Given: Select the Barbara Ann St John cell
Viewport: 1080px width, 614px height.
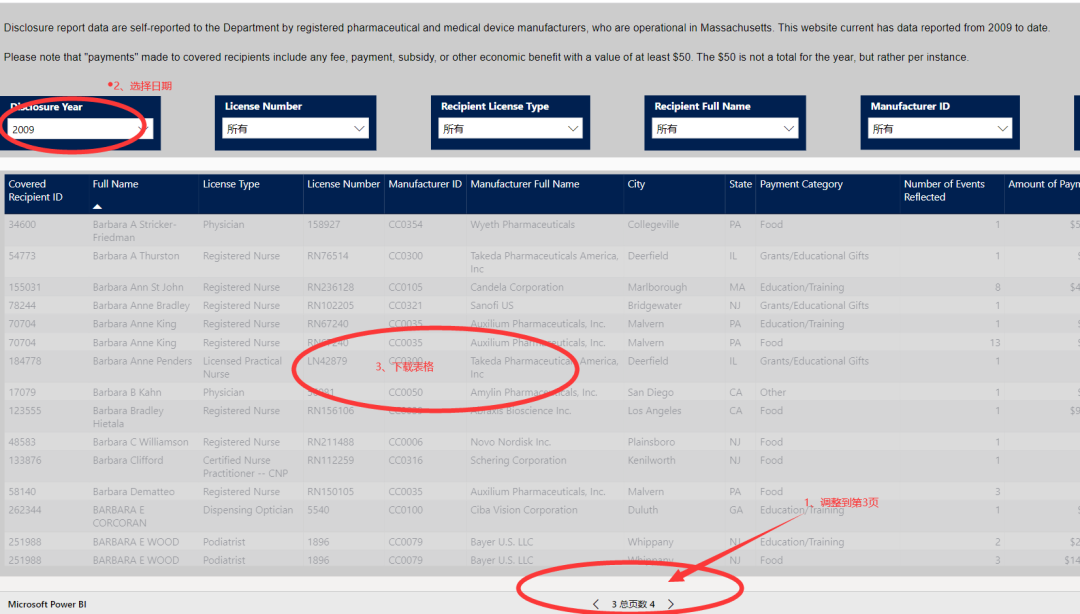Looking at the screenshot, I should click(x=138, y=287).
